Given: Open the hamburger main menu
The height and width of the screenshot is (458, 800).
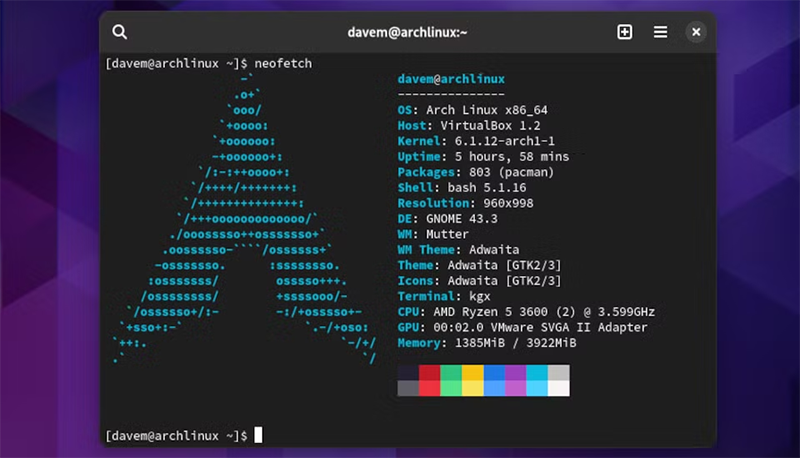Looking at the screenshot, I should coord(660,32).
